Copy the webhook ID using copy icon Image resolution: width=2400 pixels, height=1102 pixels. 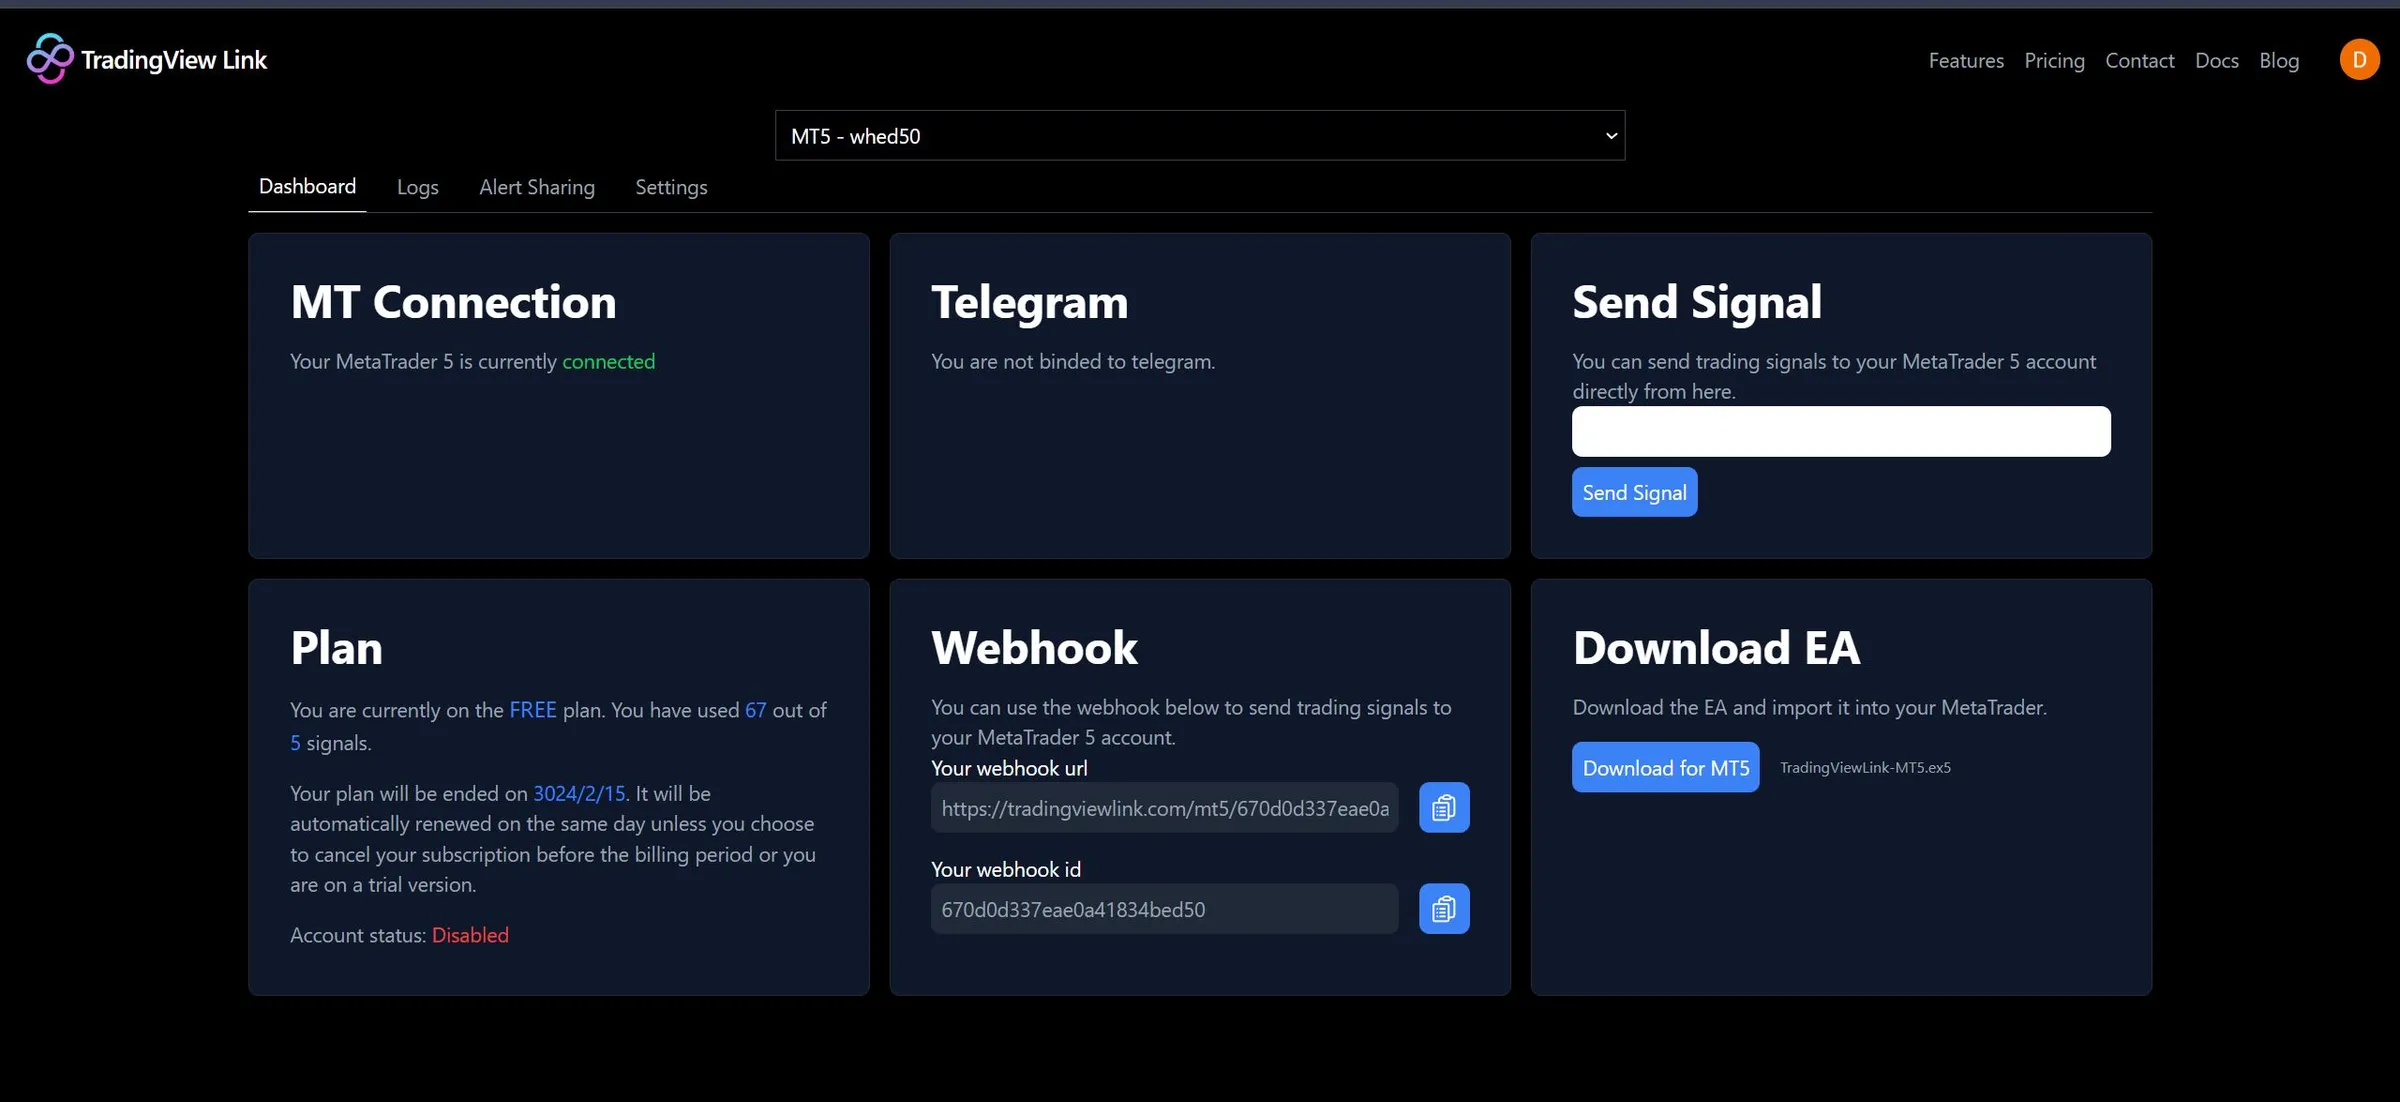pos(1443,908)
